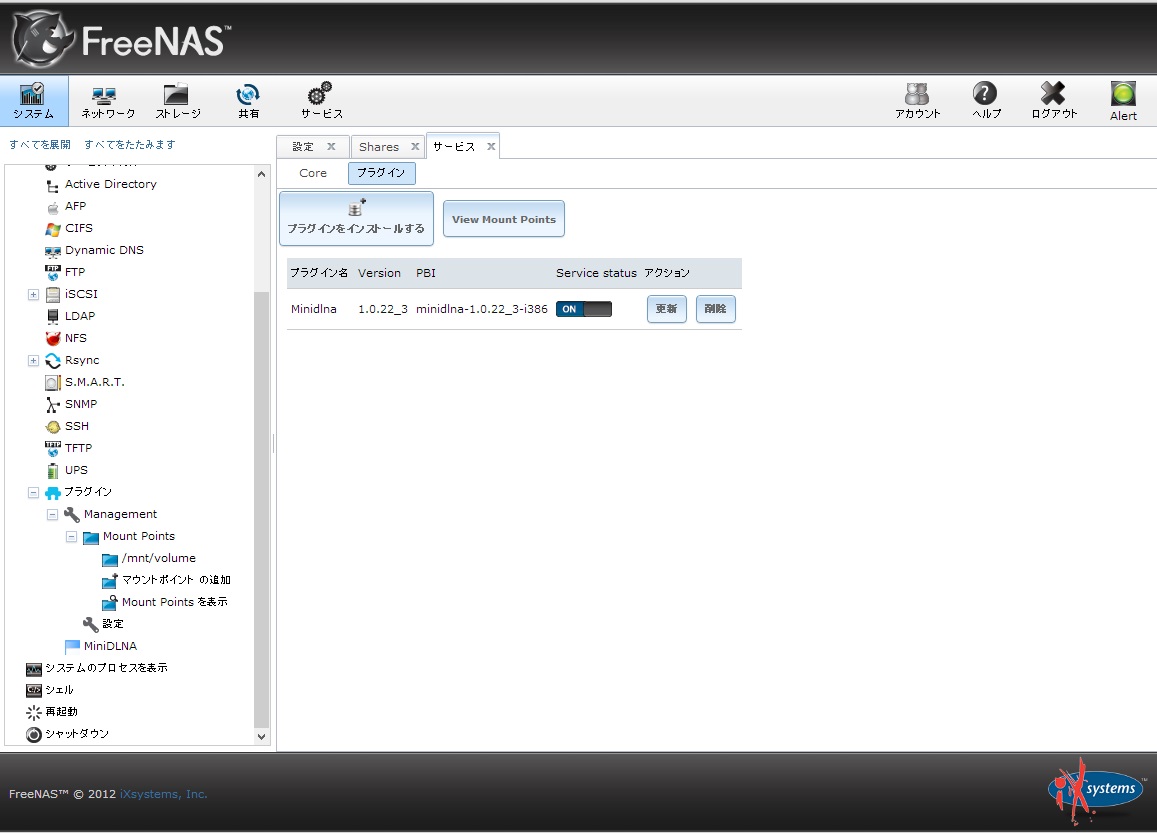
Task: Switch to the Core sub-tab
Action: click(313, 173)
